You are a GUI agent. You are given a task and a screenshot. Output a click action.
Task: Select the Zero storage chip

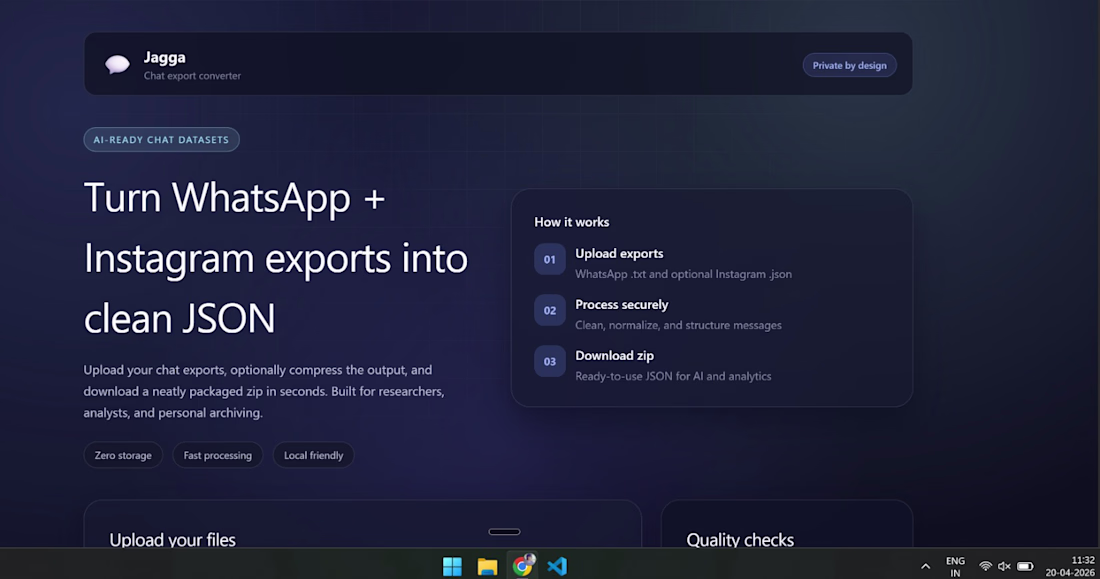pos(123,455)
